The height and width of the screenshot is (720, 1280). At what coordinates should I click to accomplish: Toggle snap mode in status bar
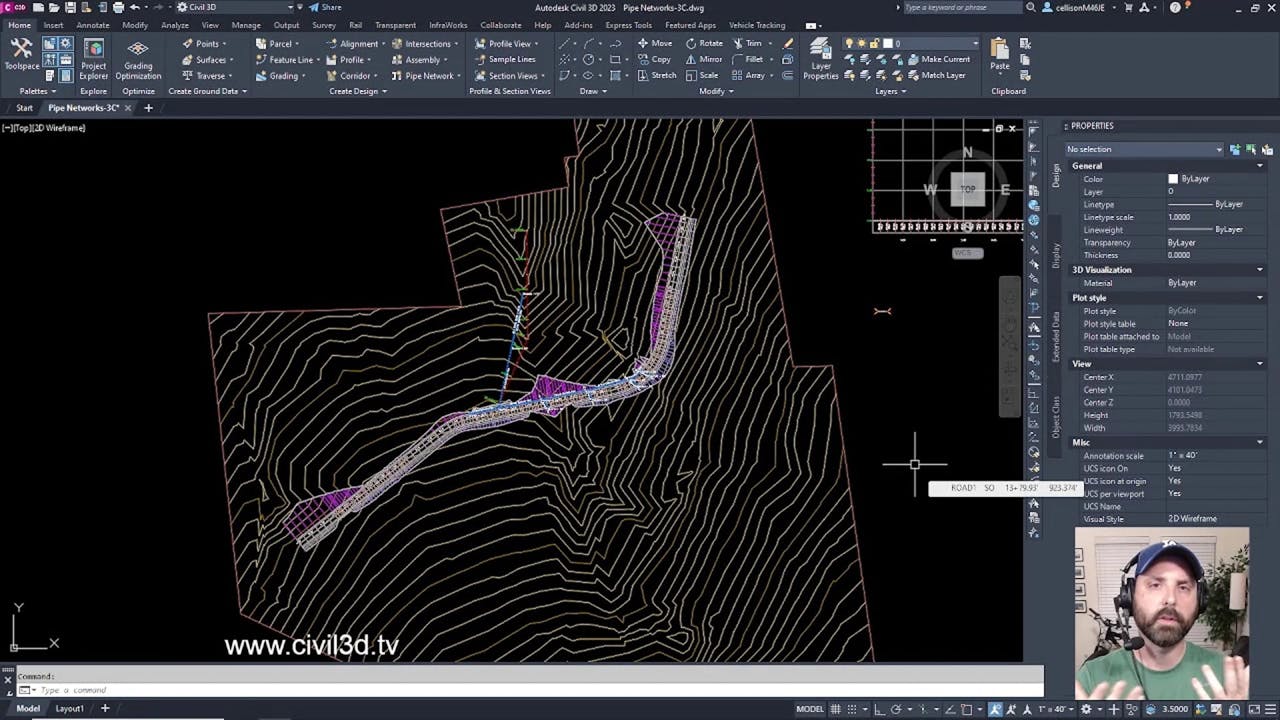(853, 709)
